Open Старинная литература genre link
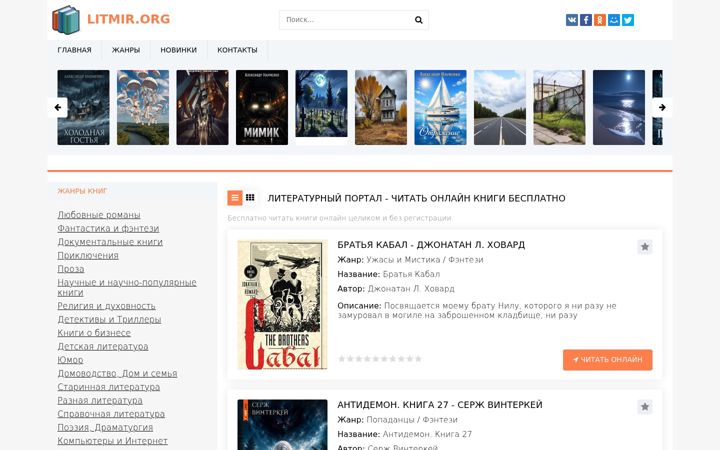The image size is (720, 450). click(x=109, y=387)
